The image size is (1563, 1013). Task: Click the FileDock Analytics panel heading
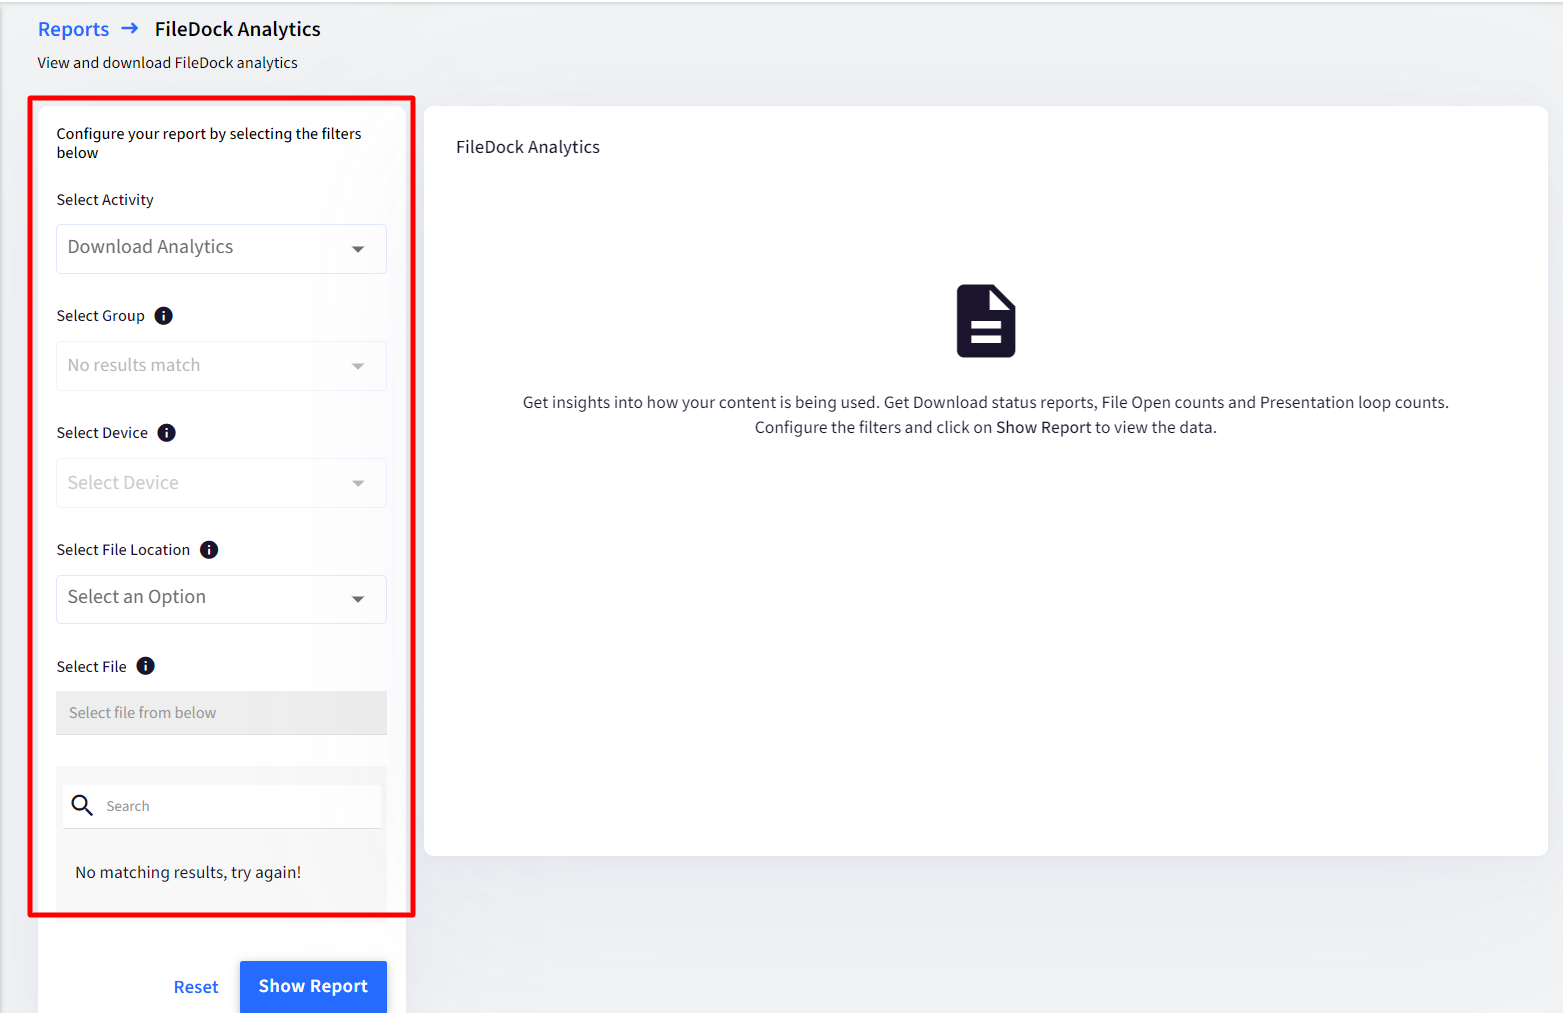pos(528,147)
